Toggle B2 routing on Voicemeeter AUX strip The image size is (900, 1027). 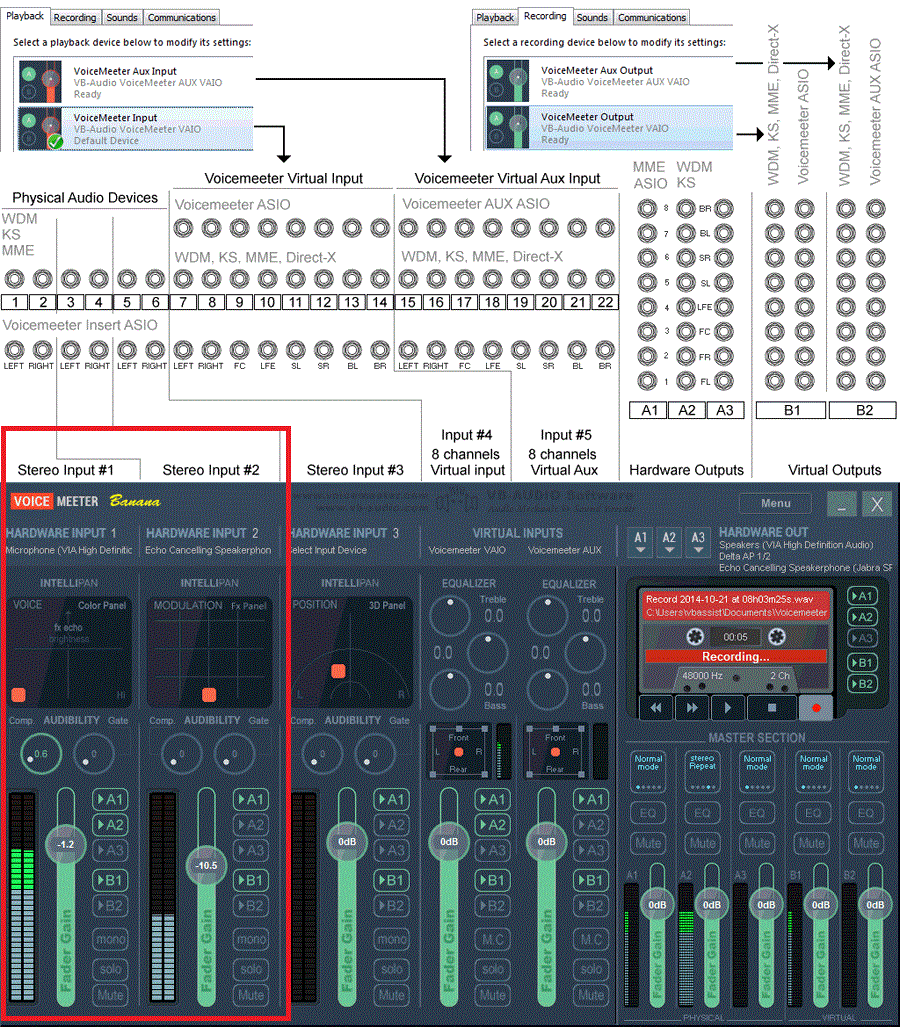pos(591,906)
